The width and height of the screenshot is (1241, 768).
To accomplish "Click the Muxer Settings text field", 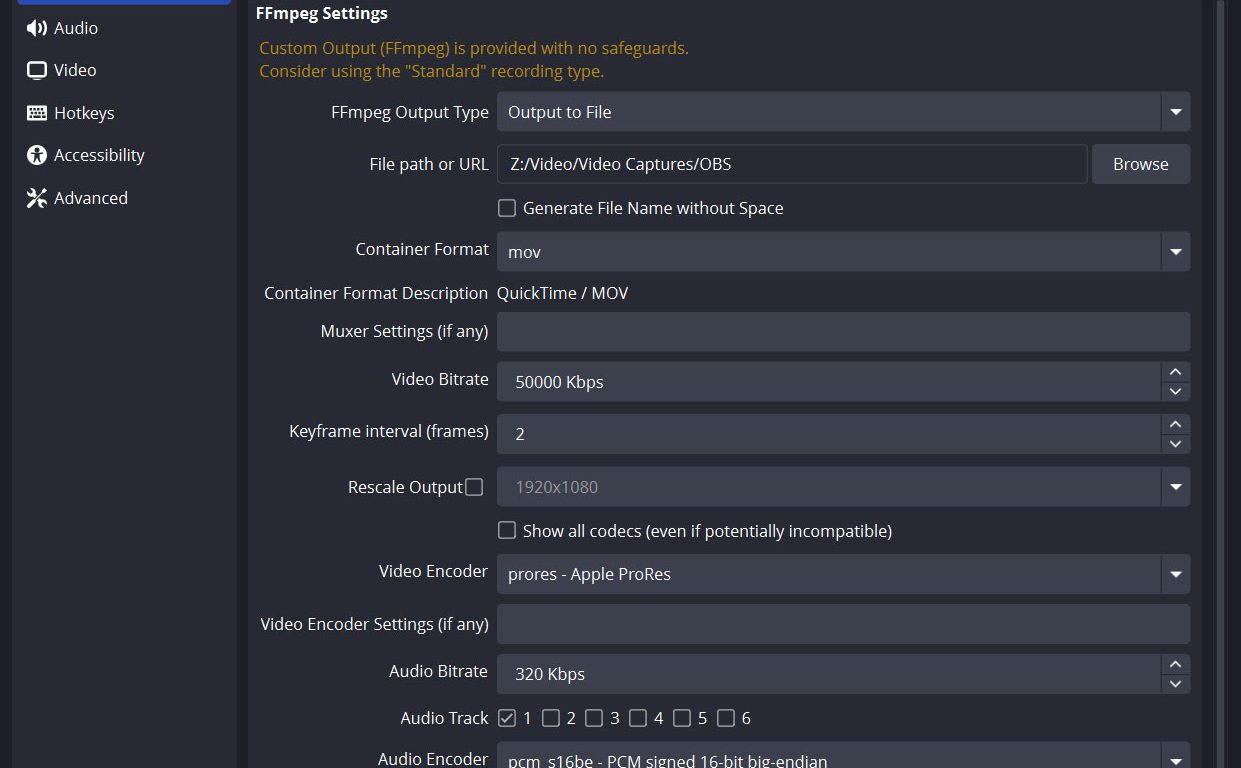I will (x=843, y=331).
